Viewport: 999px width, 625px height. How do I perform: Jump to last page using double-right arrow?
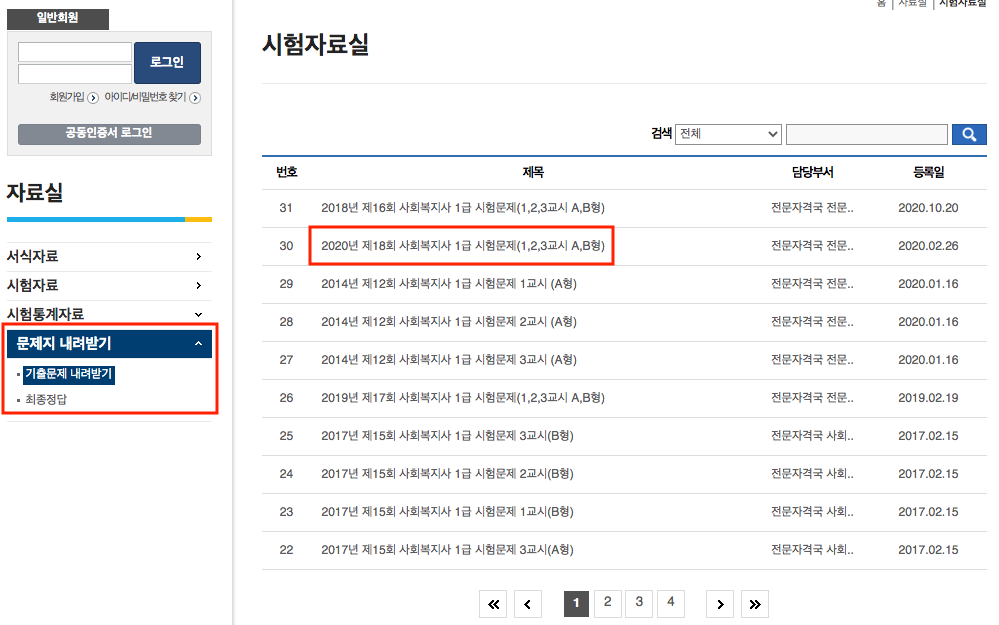coord(755,603)
